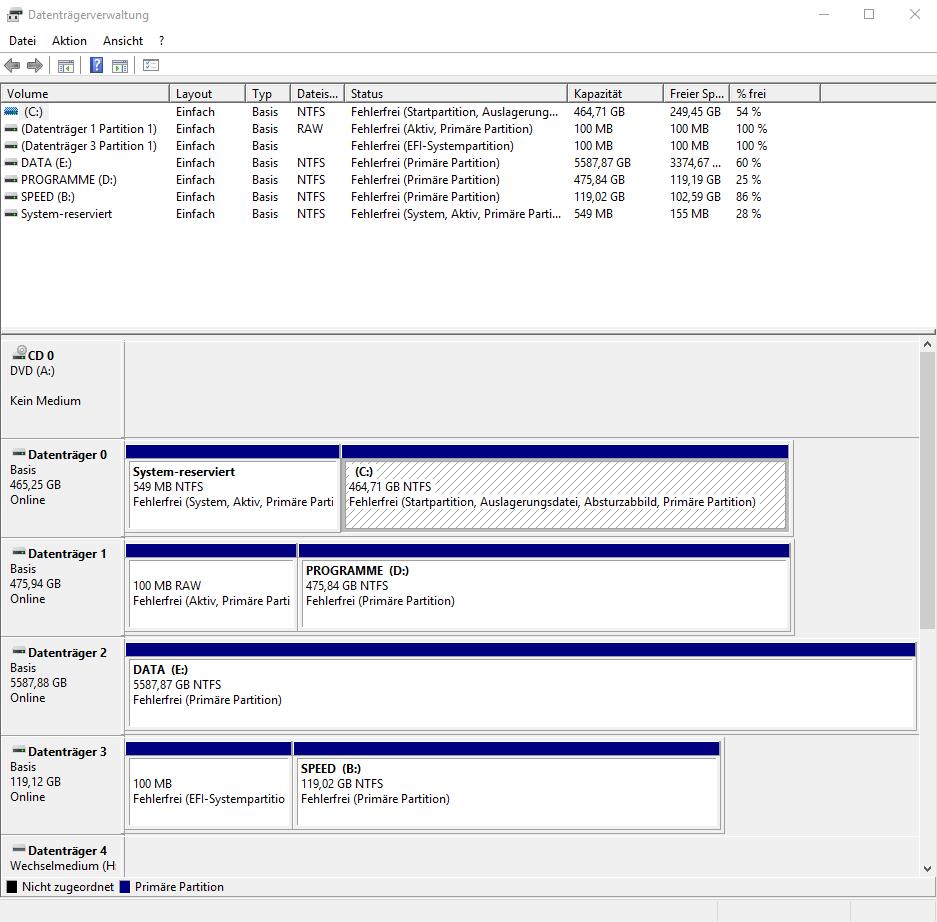Screen dimensions: 937x922
Task: Open the Ansicht menu
Action: pyautogui.click(x=123, y=41)
